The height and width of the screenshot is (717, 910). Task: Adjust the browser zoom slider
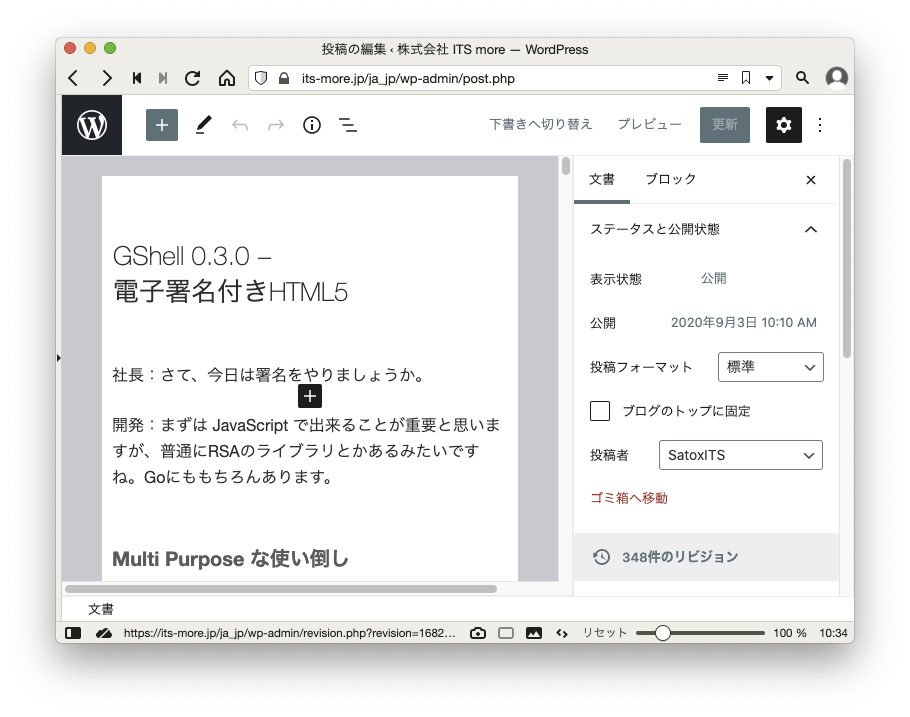tap(662, 633)
